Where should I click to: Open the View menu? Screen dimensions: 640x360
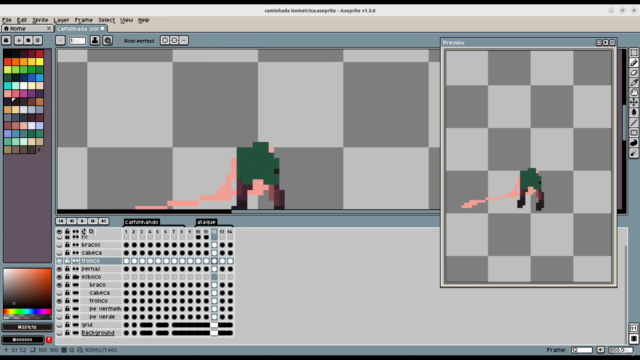pyautogui.click(x=127, y=20)
